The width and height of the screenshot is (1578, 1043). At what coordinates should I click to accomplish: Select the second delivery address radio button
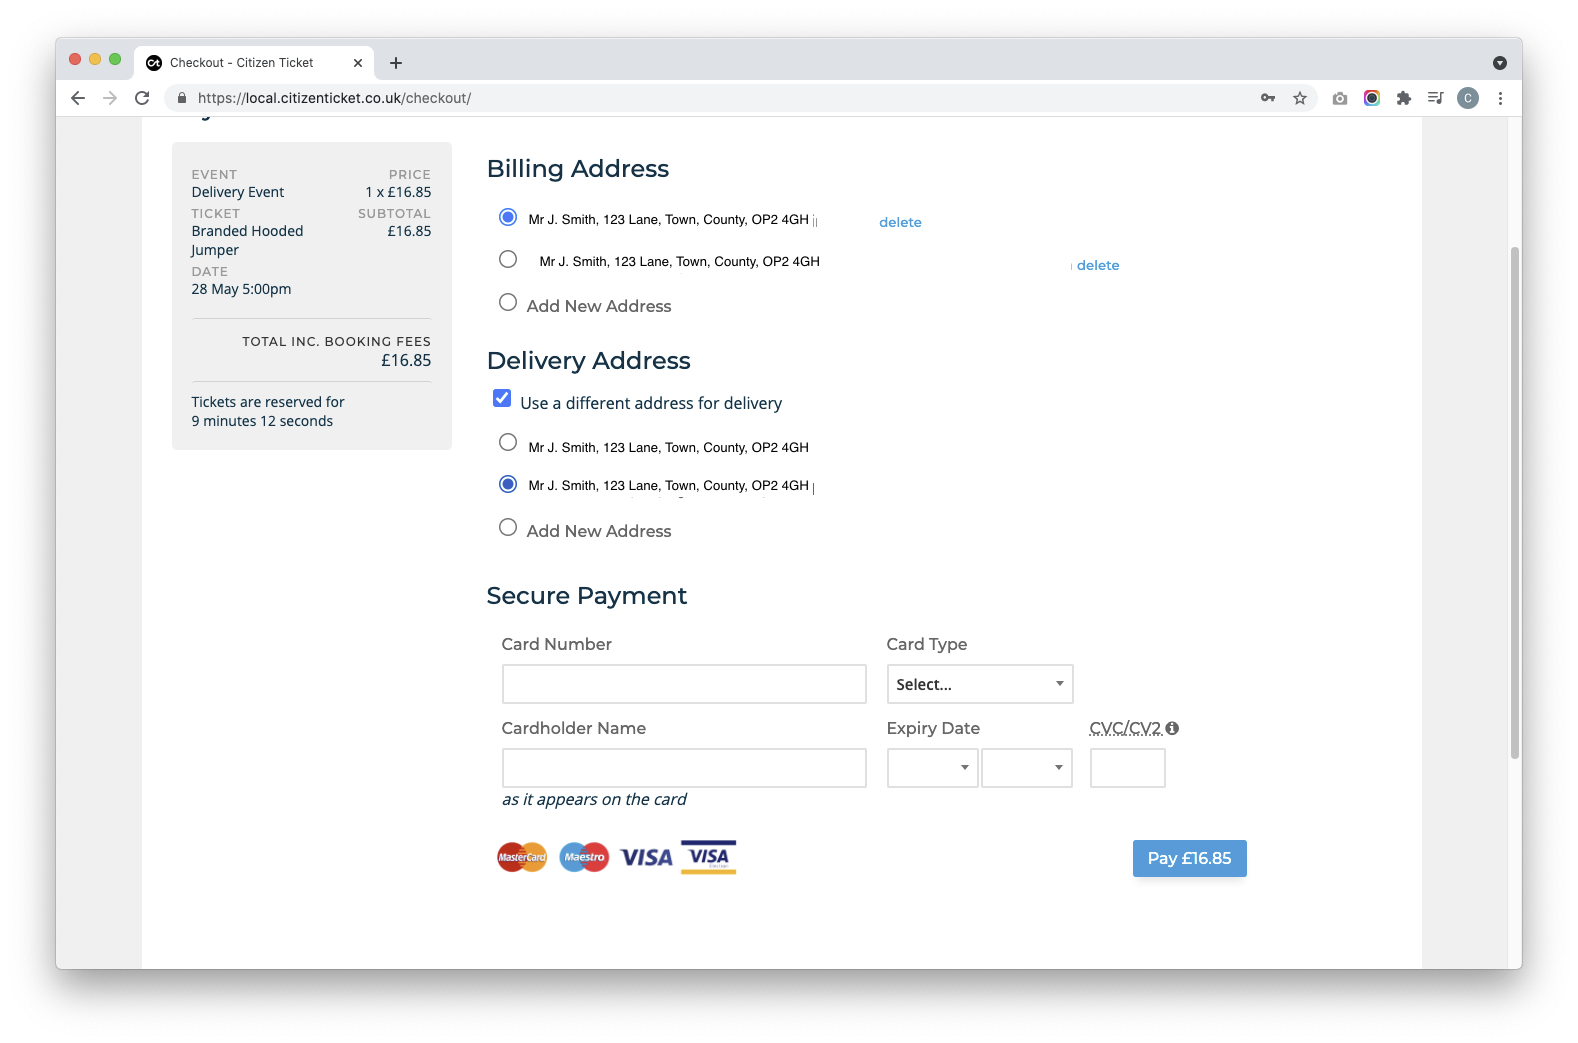coord(508,485)
